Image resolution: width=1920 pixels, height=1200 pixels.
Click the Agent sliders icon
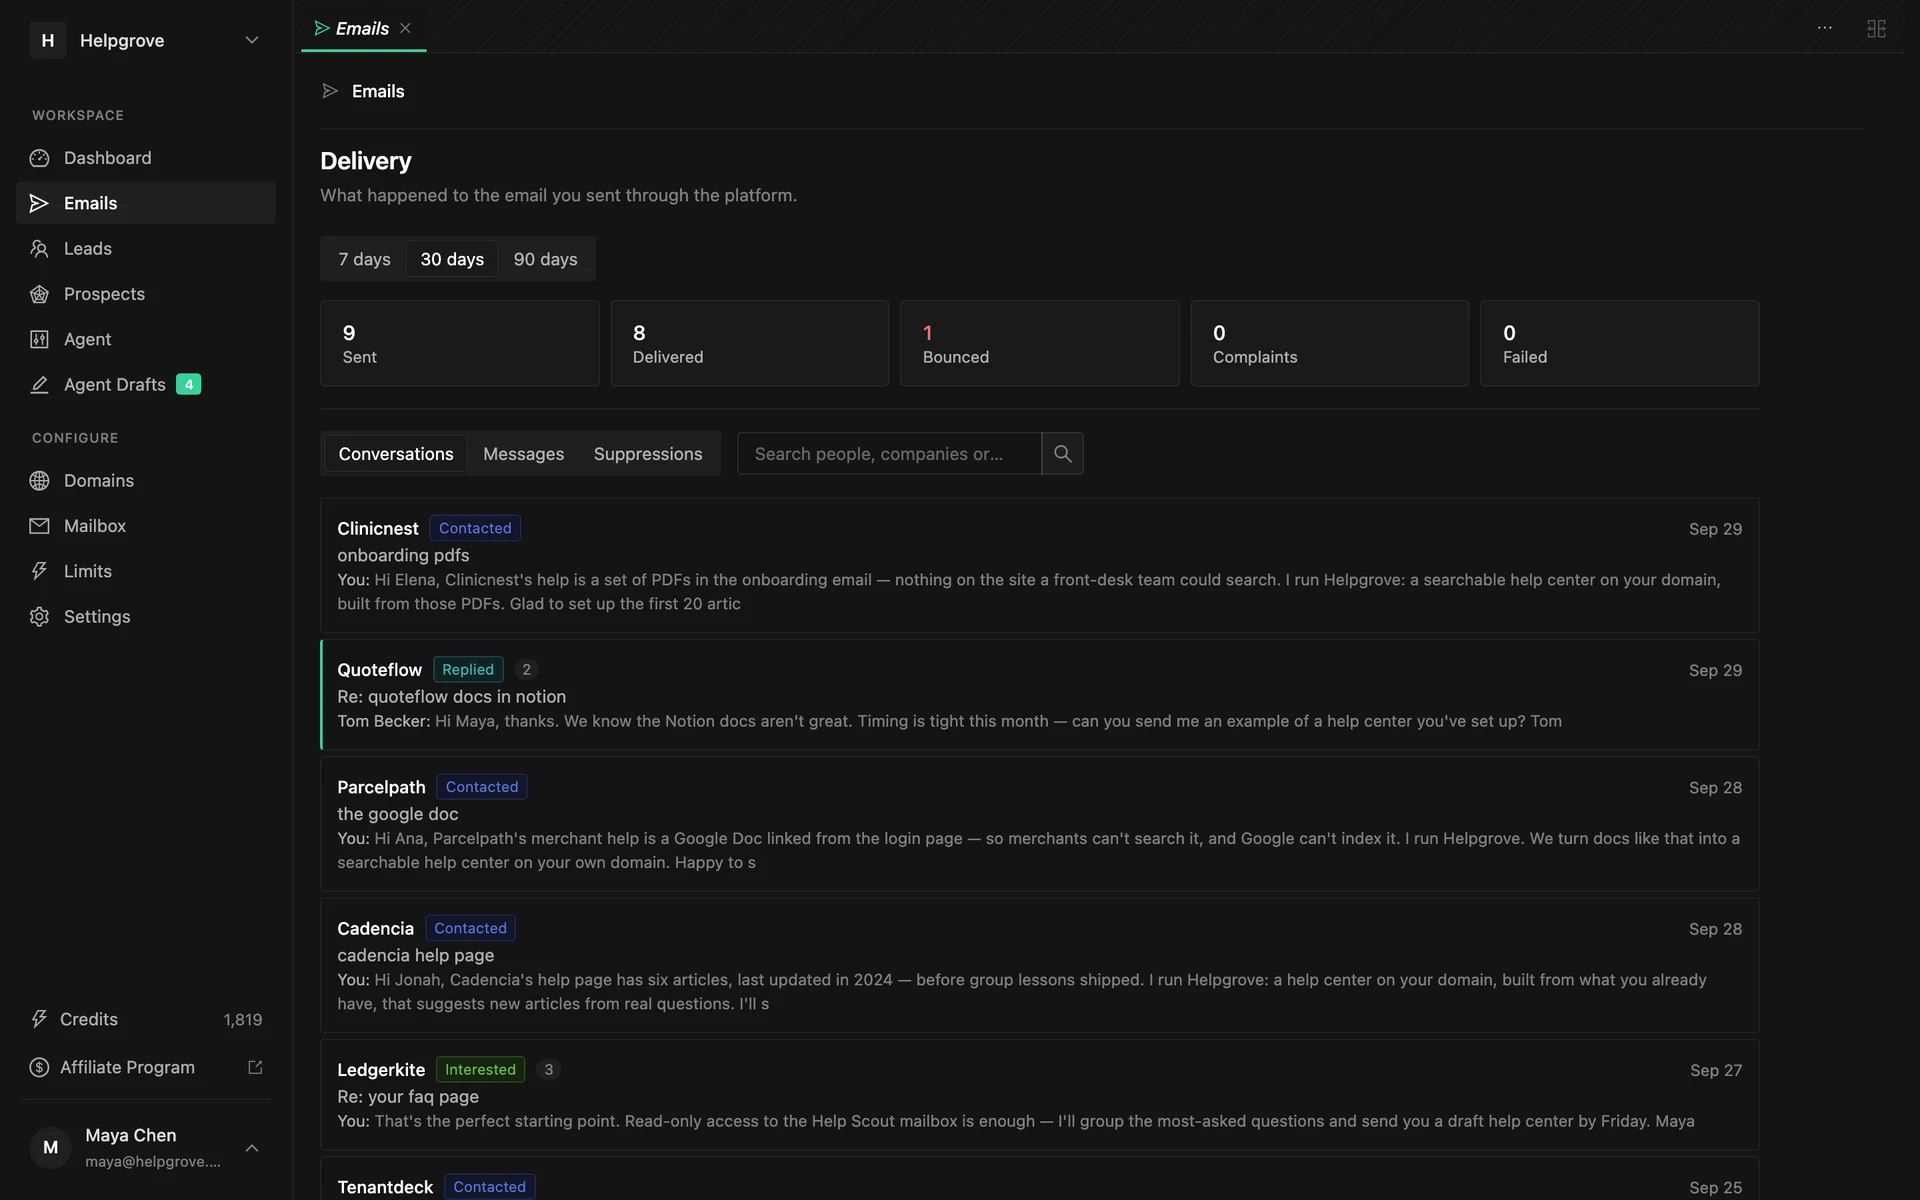[39, 339]
